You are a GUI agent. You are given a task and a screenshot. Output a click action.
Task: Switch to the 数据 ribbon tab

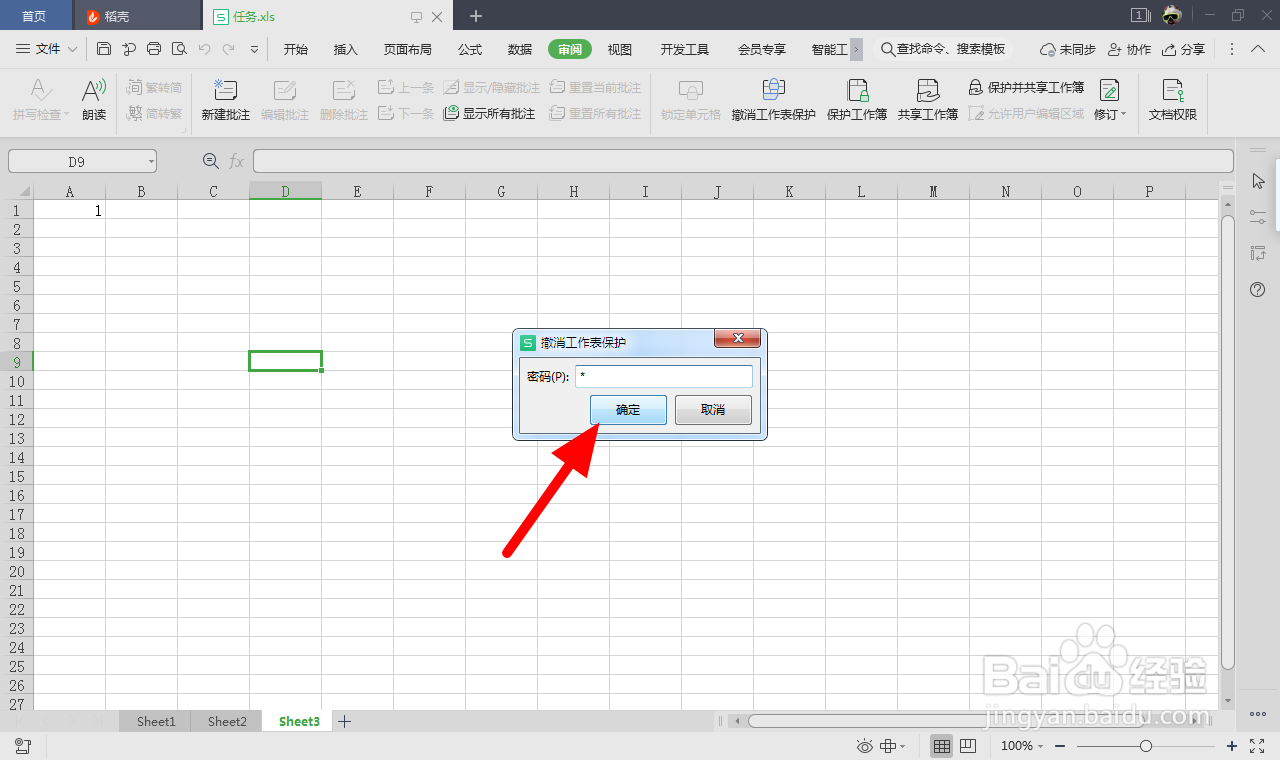pyautogui.click(x=520, y=49)
